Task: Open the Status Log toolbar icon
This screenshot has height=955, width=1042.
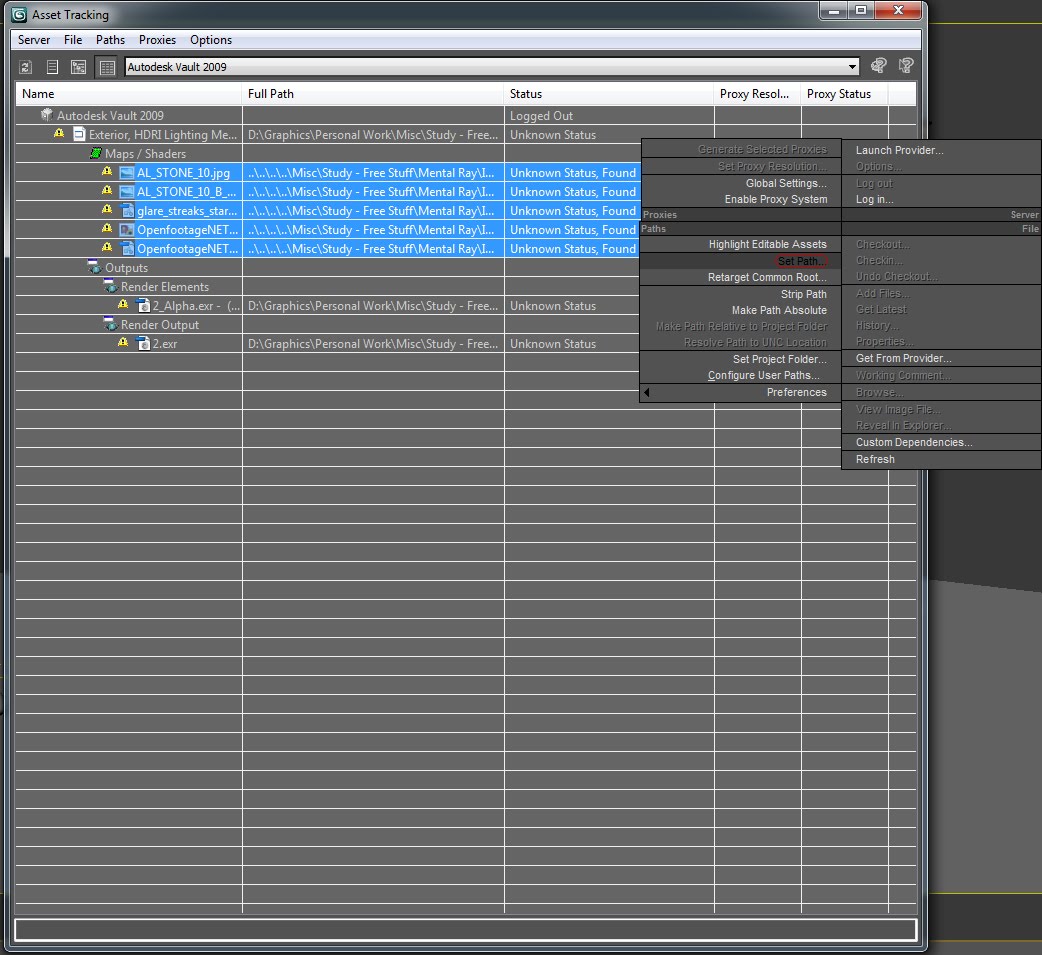Action: pos(52,67)
